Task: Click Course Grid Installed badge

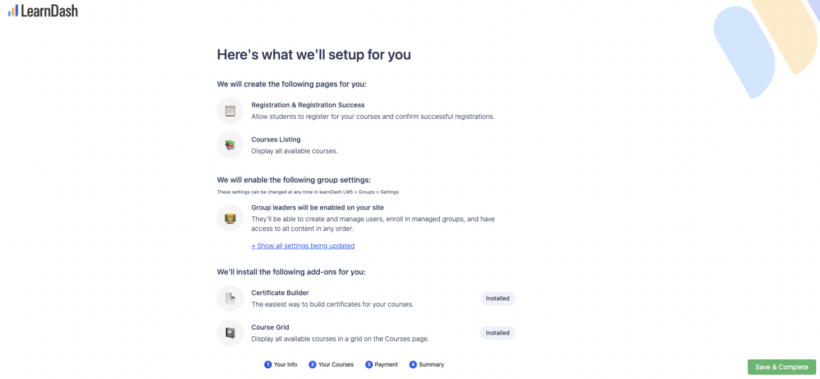Action: (x=497, y=333)
